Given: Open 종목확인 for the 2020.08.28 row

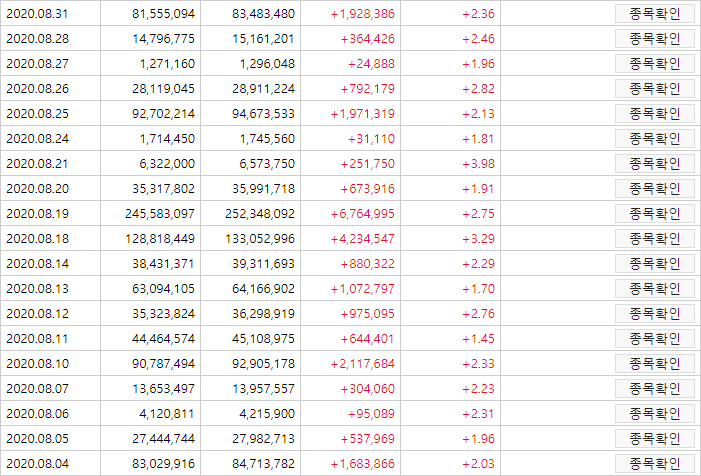Looking at the screenshot, I should (655, 39).
